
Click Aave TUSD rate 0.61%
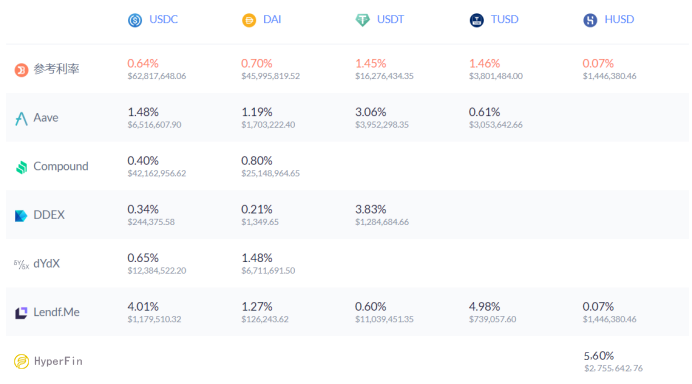485,112
